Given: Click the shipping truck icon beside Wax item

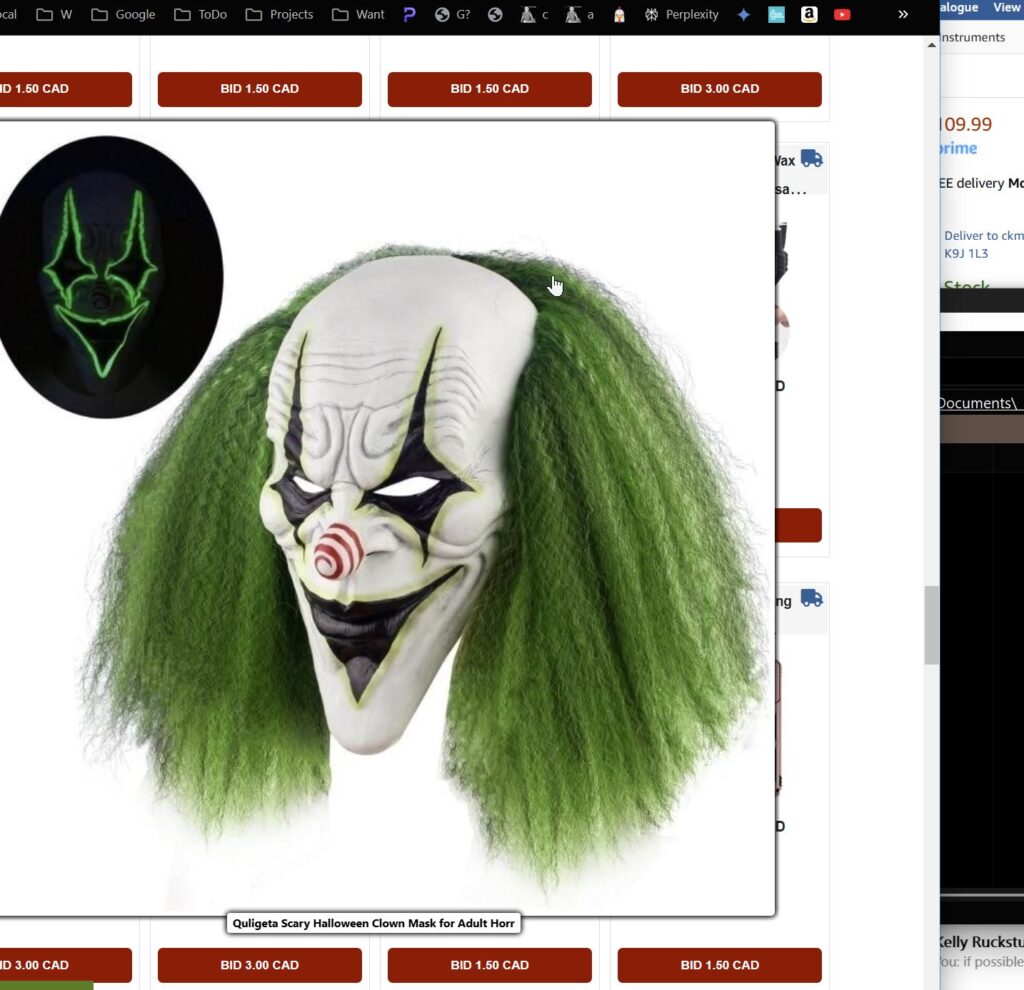Looking at the screenshot, I should pos(811,159).
